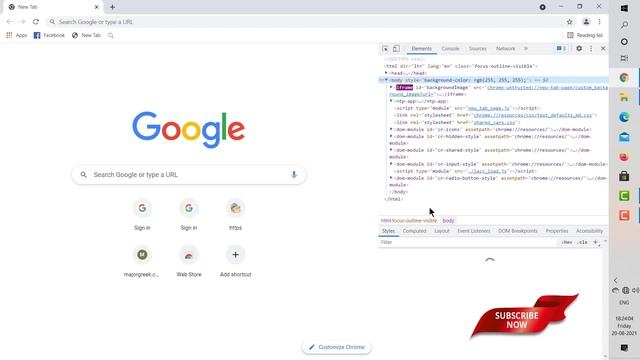640x360 pixels.
Task: Expand the iframe backgroundImage node
Action: pyautogui.click(x=391, y=87)
